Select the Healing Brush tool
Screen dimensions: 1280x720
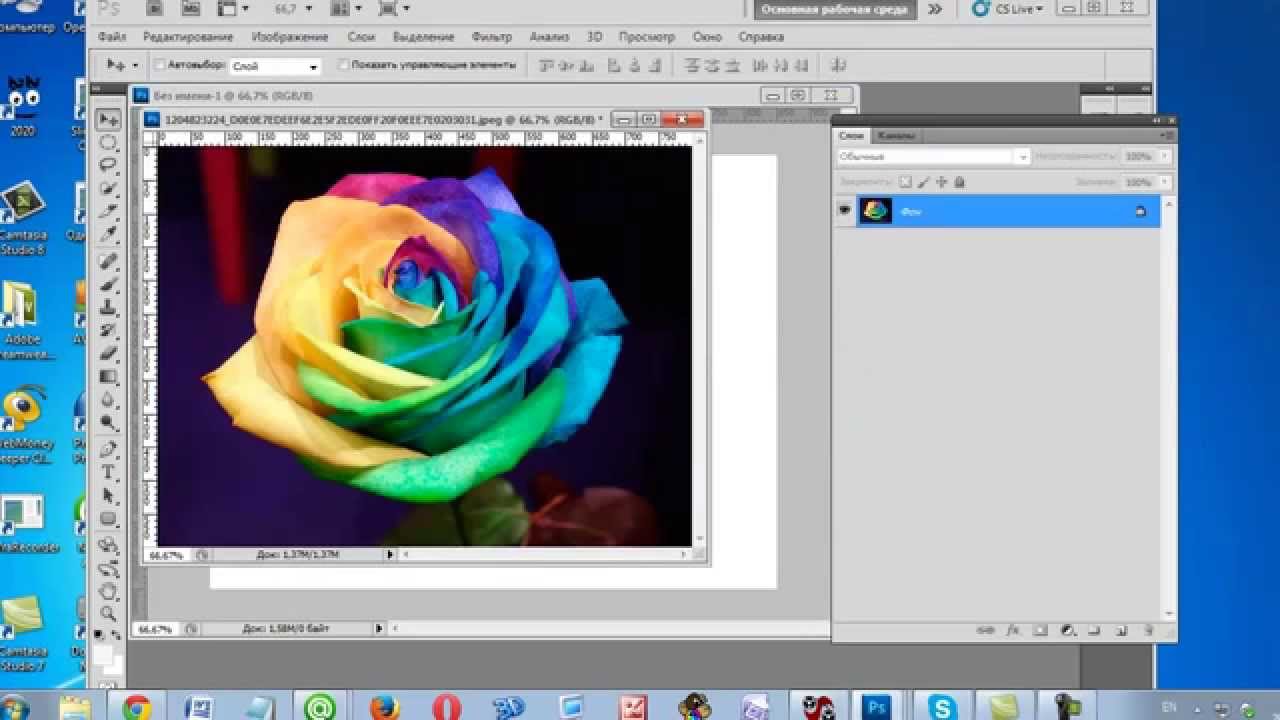click(108, 262)
